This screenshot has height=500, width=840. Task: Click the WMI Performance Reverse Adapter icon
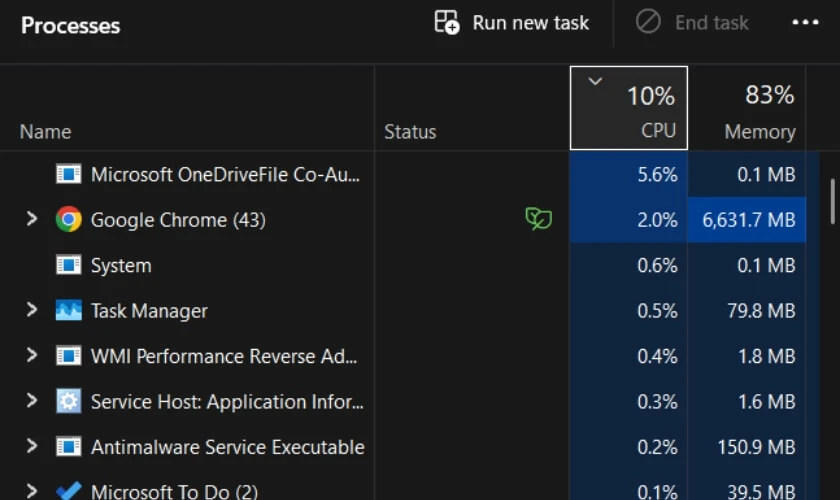tap(69, 356)
